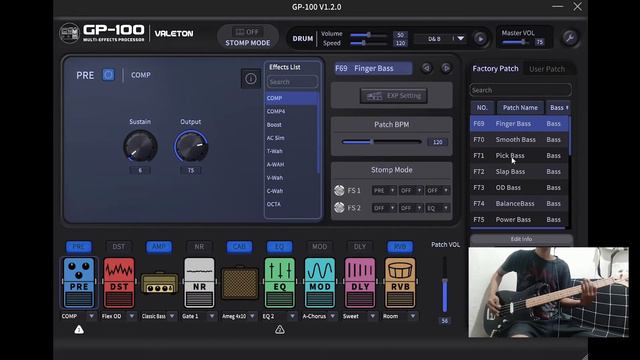
Task: Enable the DLY slot label
Action: pyautogui.click(x=360, y=247)
